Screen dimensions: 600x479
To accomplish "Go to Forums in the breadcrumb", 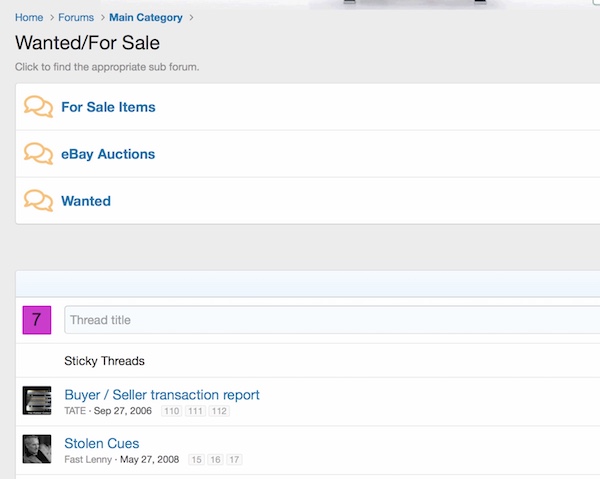I will click(76, 18).
